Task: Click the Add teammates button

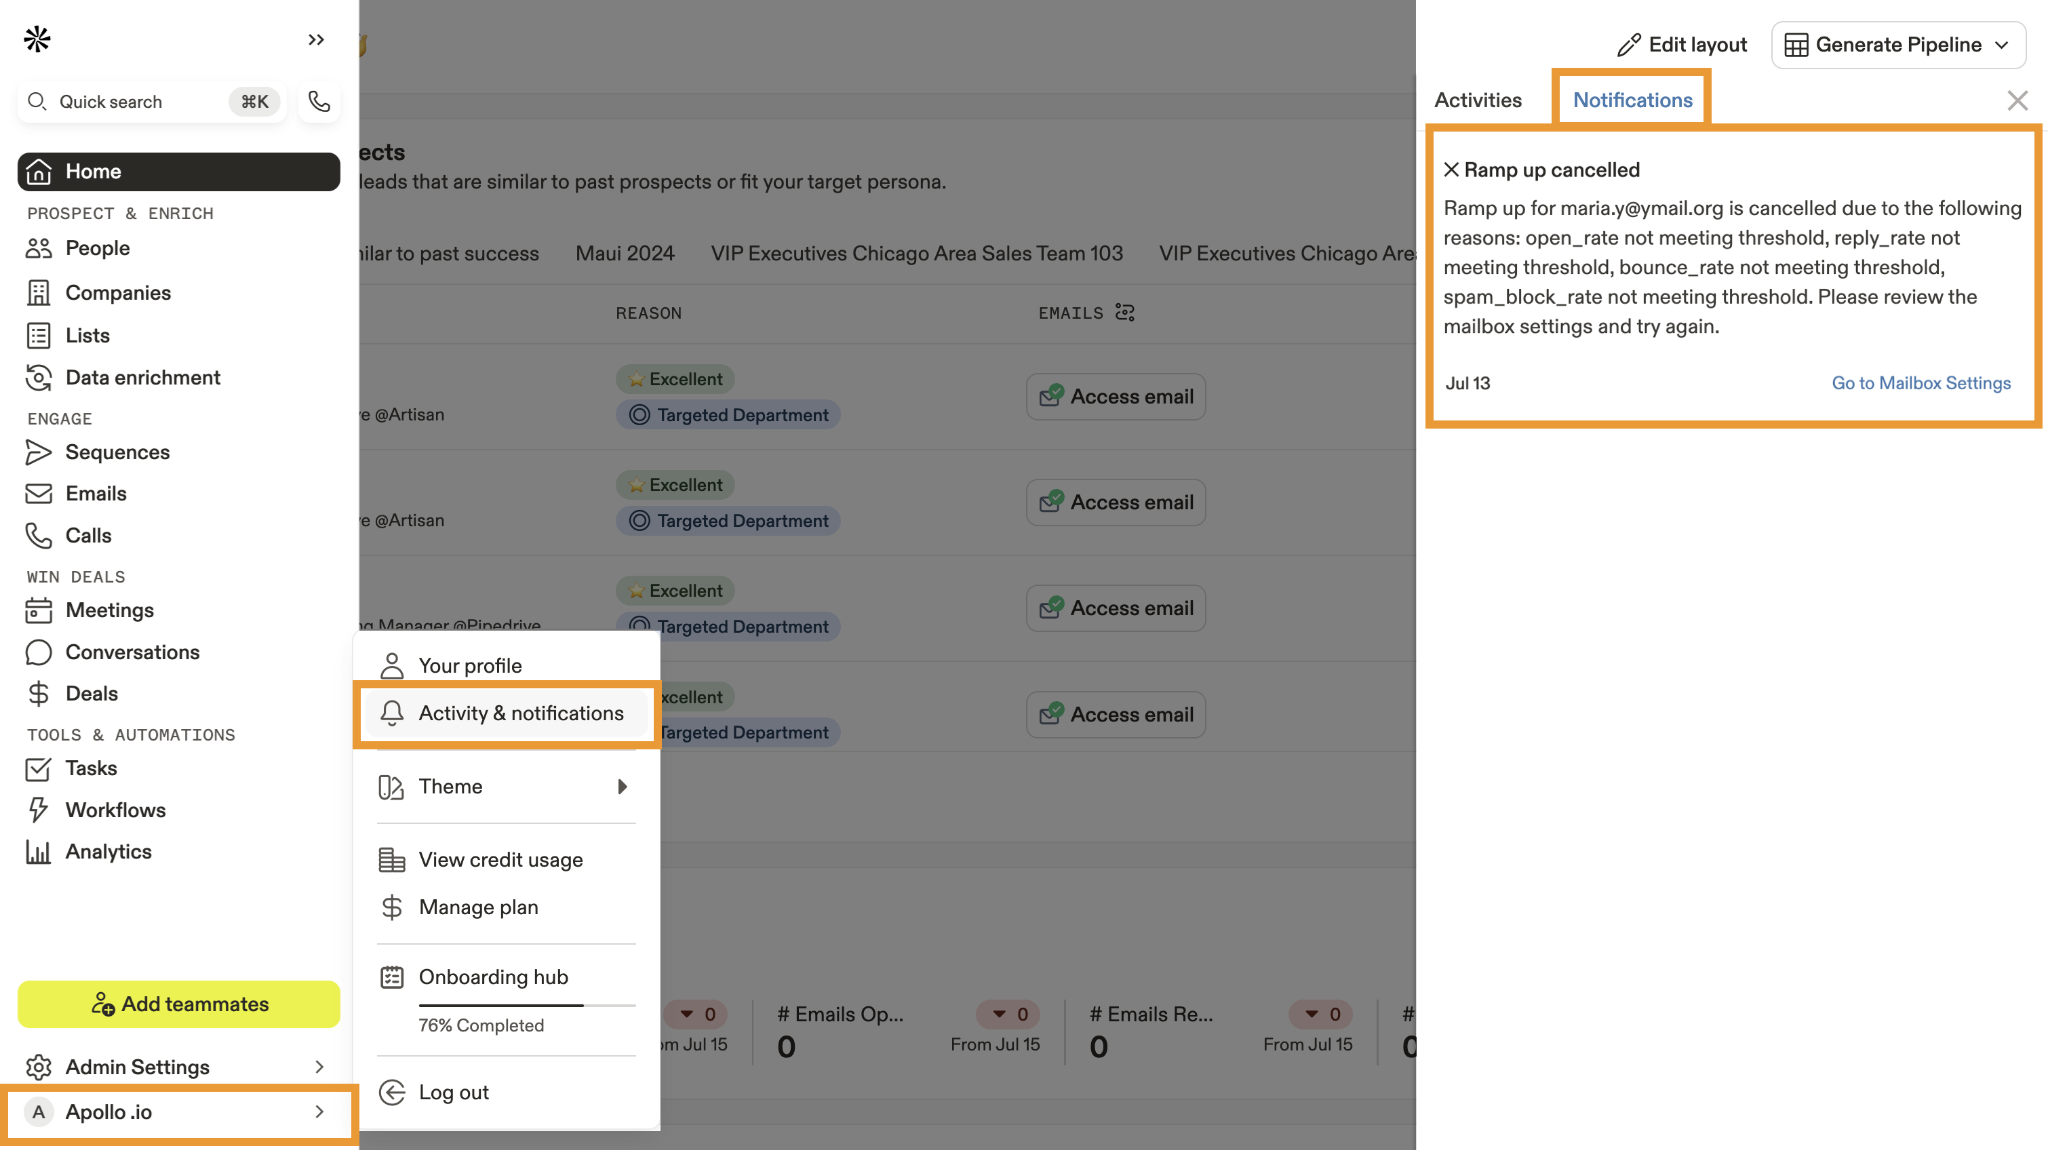Action: click(x=179, y=1004)
